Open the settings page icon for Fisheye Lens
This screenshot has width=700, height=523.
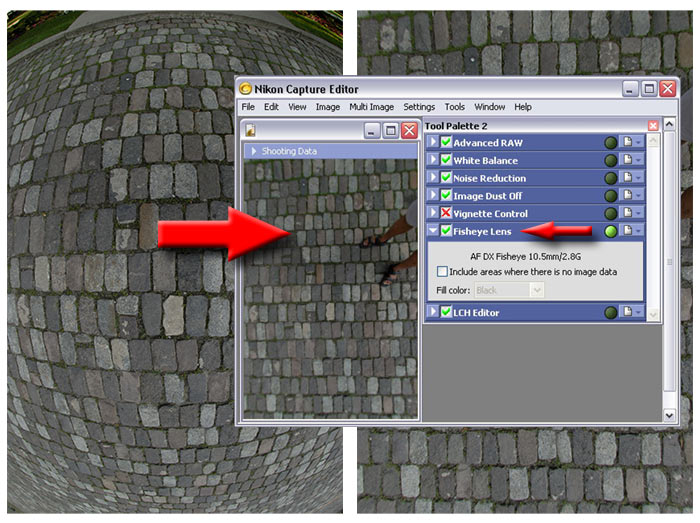tap(628, 230)
